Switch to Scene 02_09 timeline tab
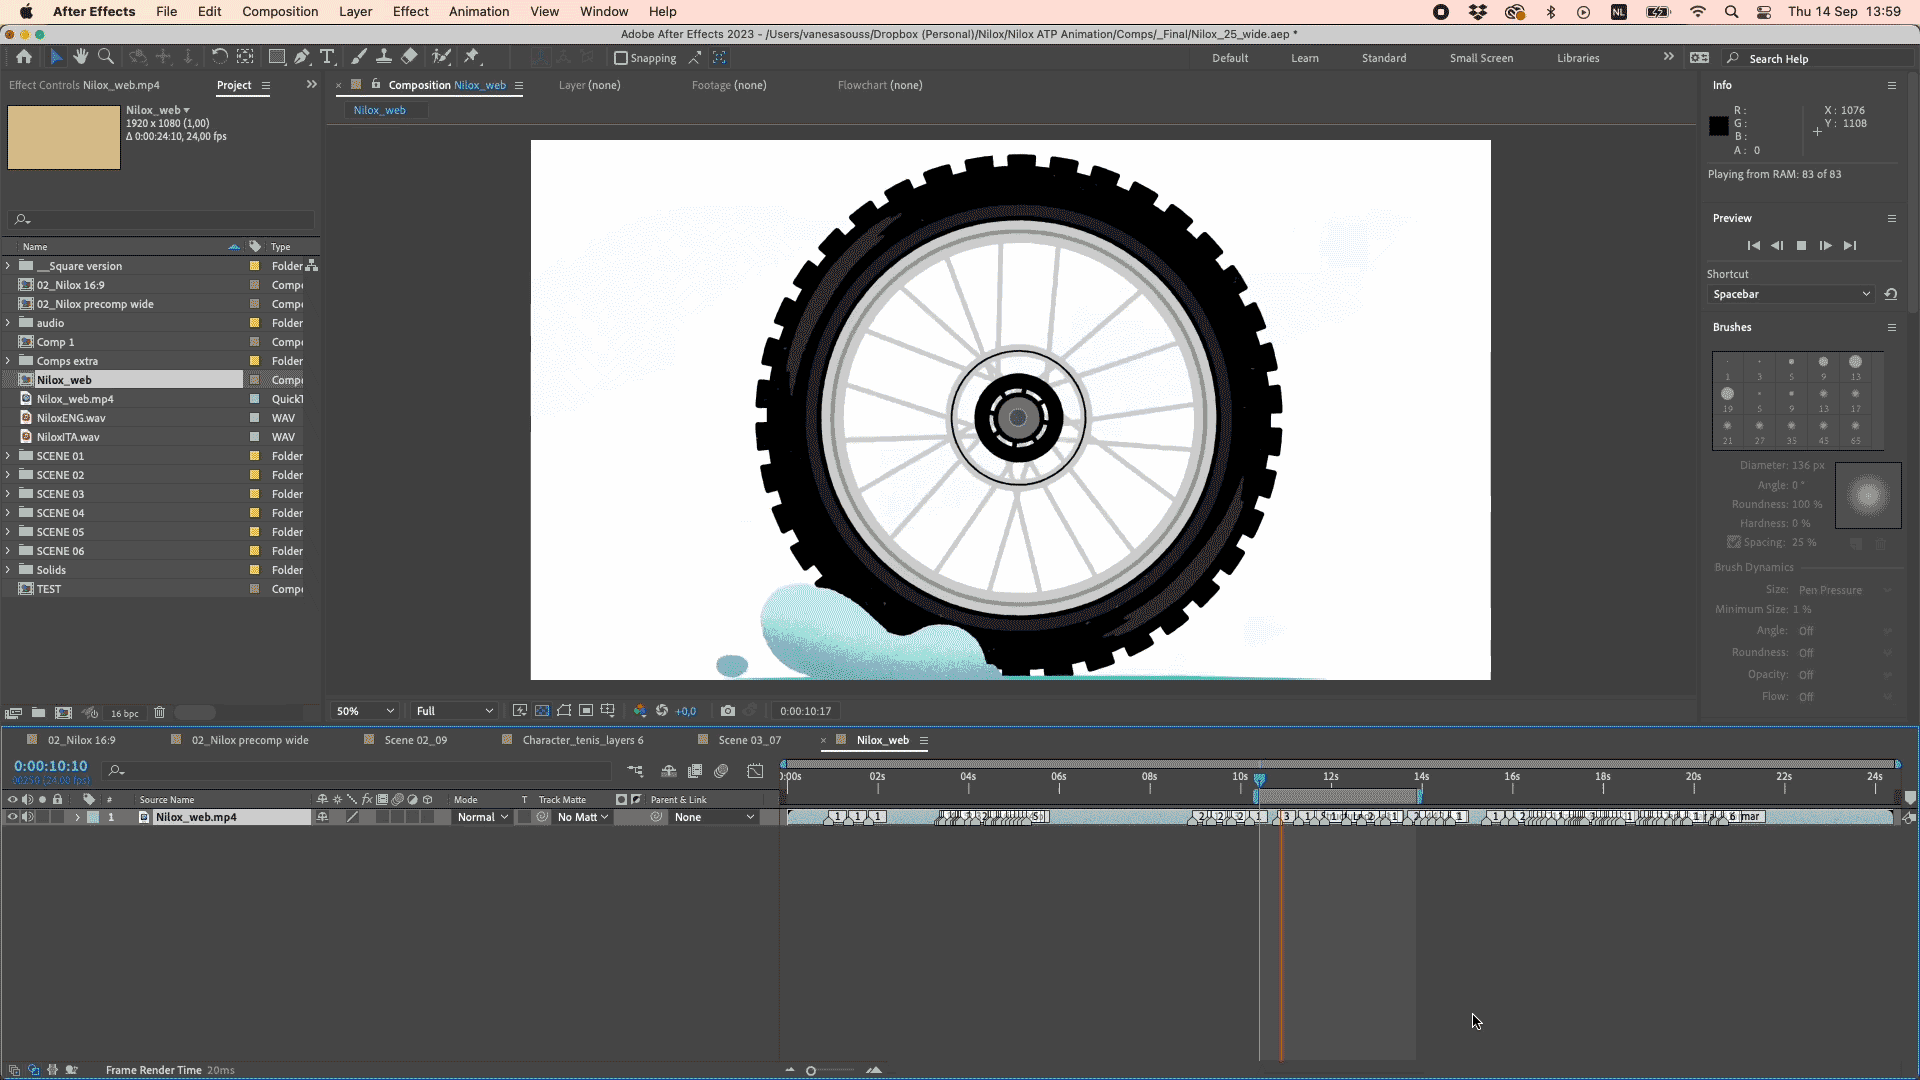The height and width of the screenshot is (1080, 1920). pyautogui.click(x=415, y=740)
